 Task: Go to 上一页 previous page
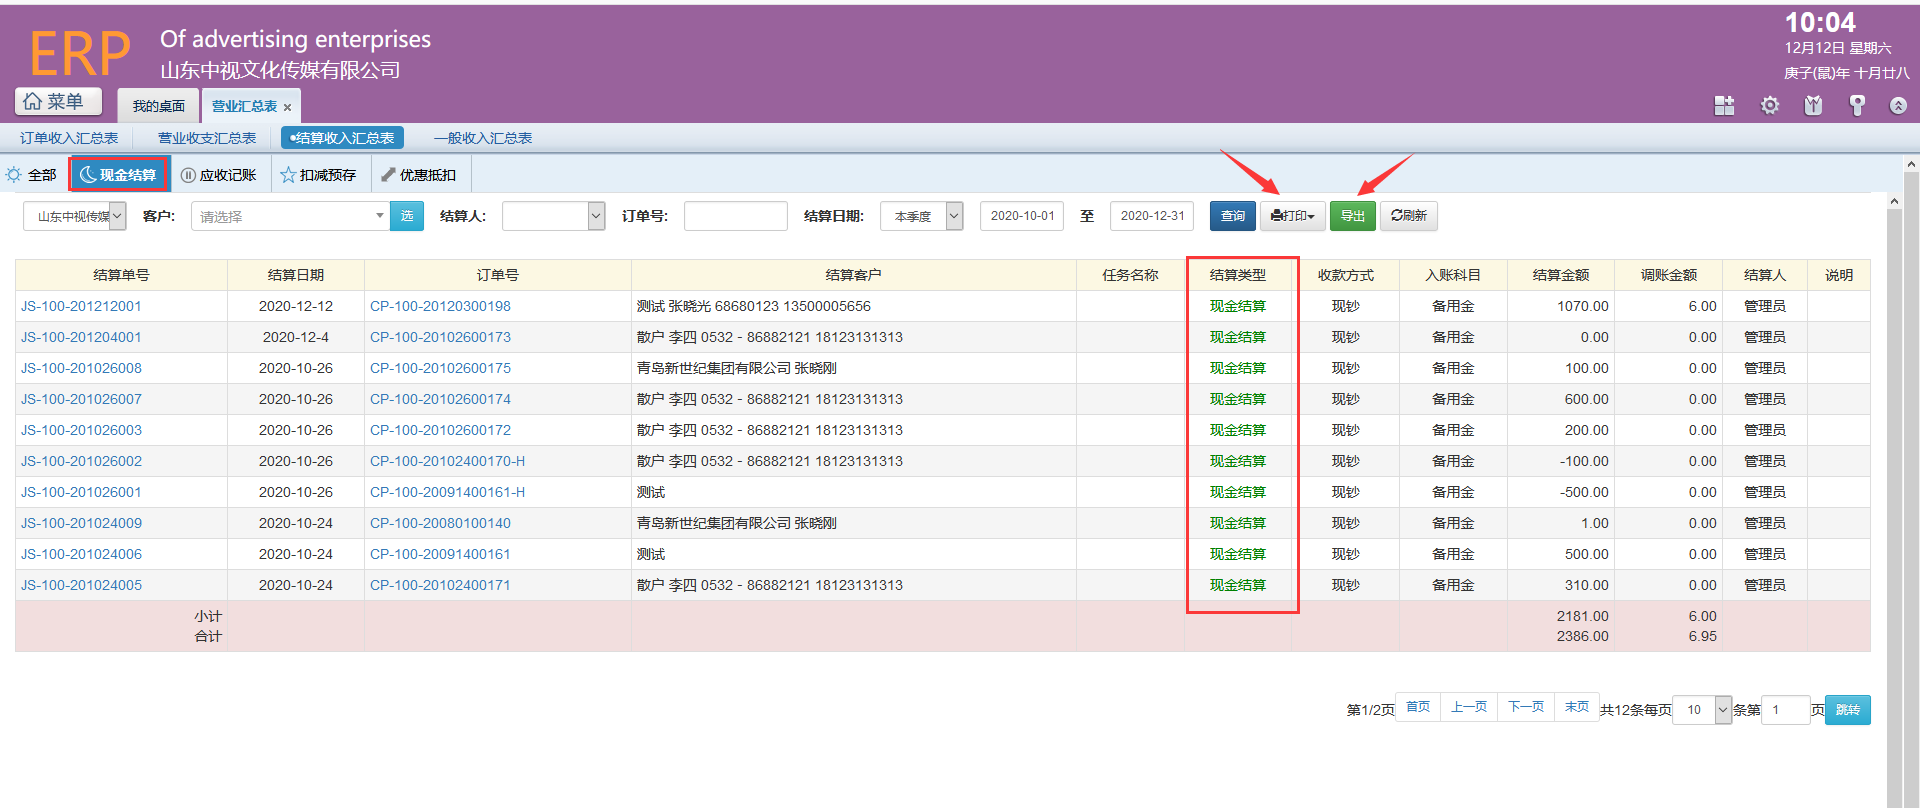click(x=1469, y=707)
